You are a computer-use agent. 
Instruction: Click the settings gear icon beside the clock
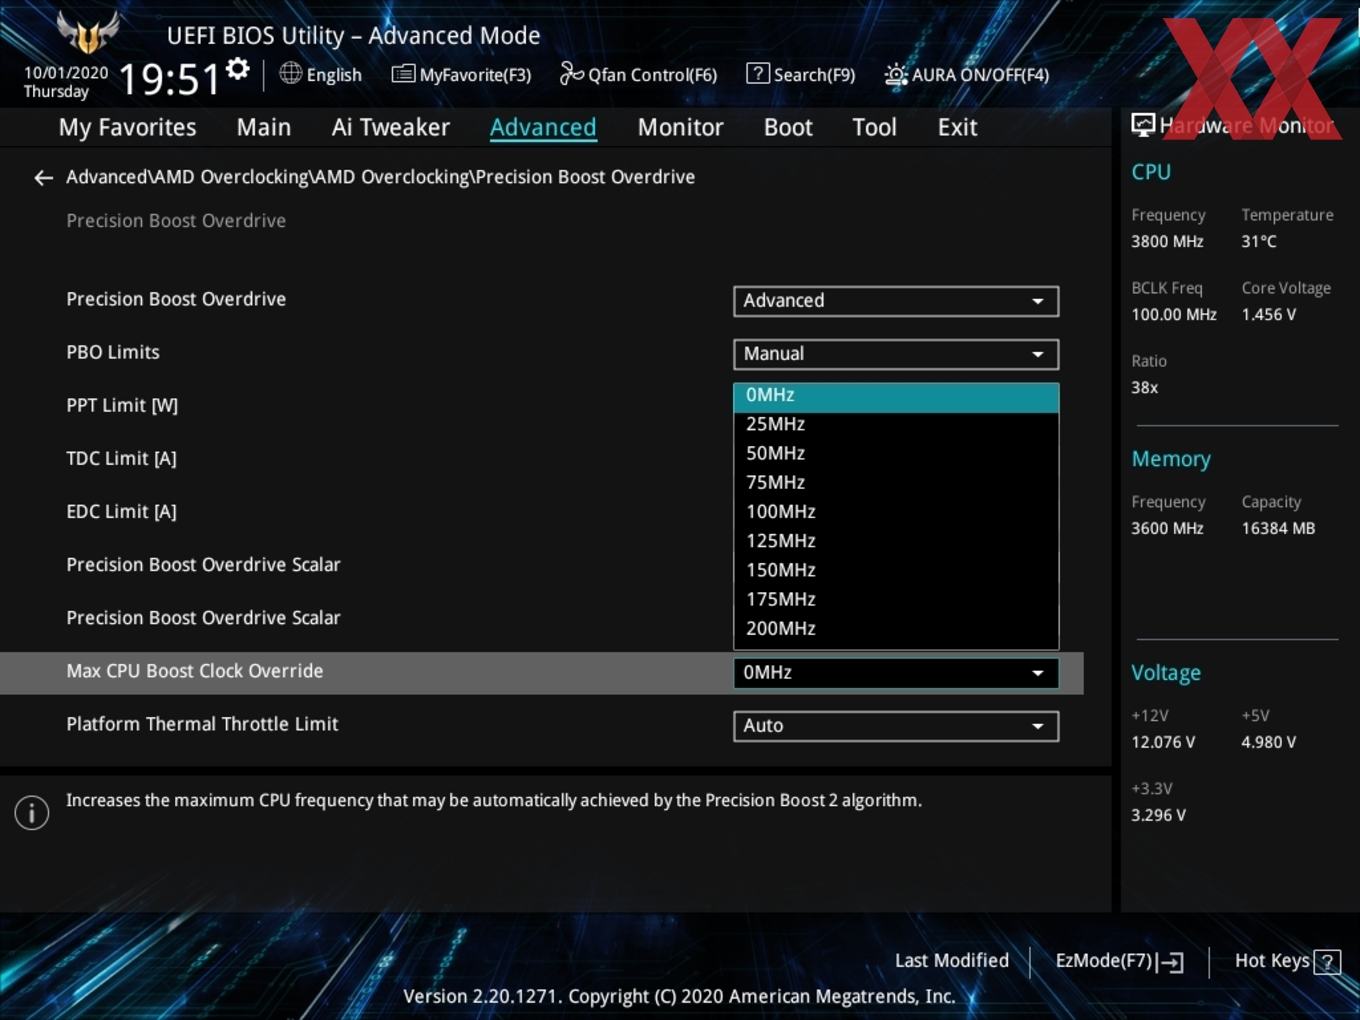pyautogui.click(x=238, y=69)
